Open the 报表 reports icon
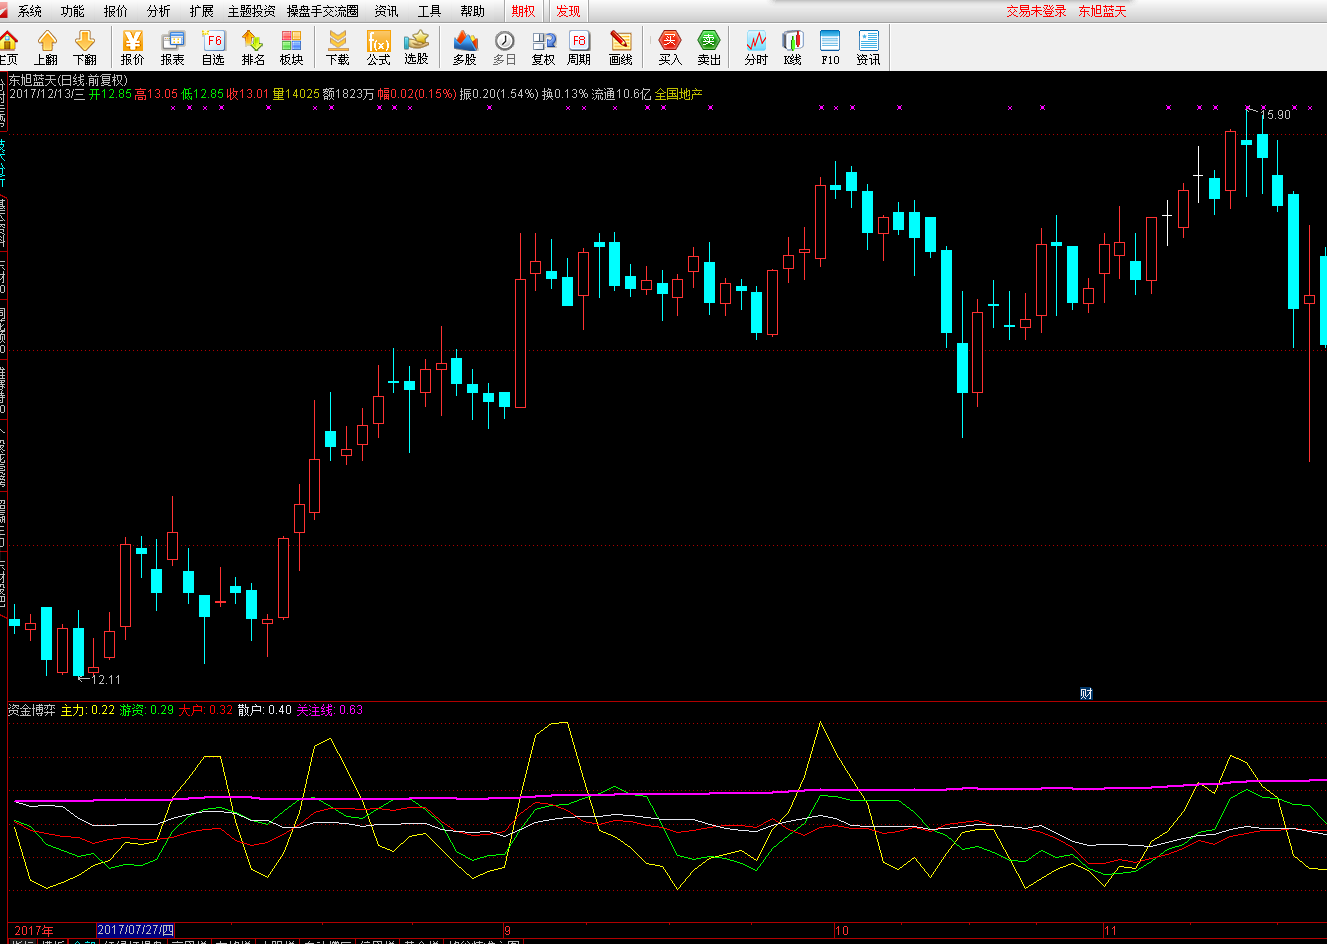Screen dimensions: 1327x944 pos(173,47)
